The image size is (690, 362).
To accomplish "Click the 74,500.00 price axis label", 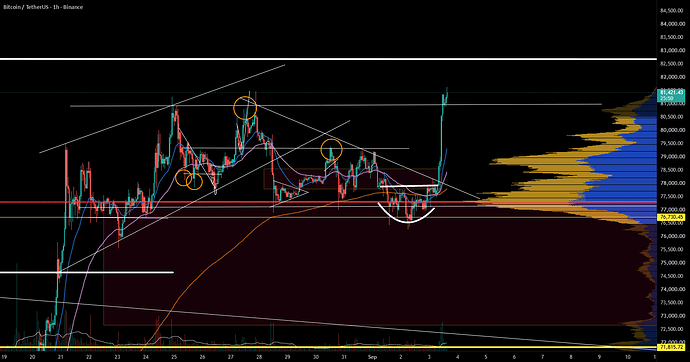I will tap(673, 276).
